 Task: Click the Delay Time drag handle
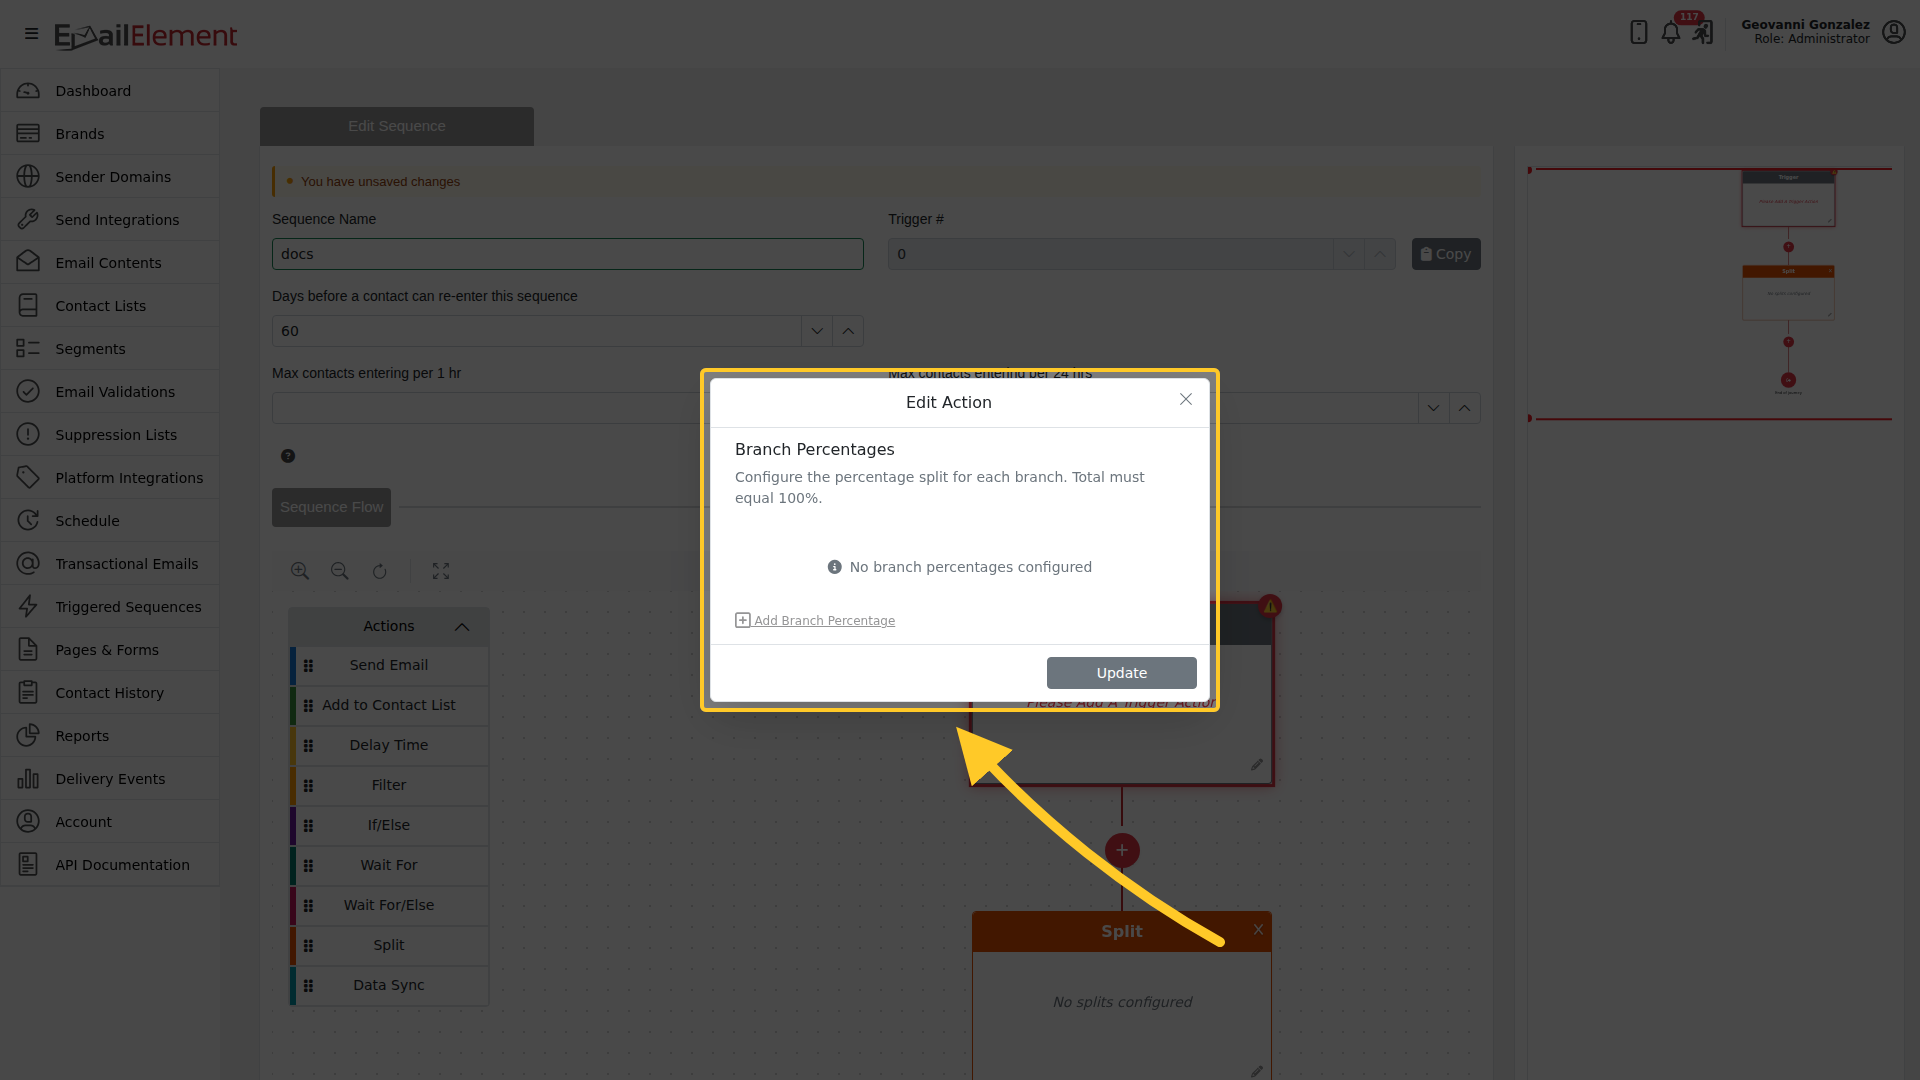point(308,746)
